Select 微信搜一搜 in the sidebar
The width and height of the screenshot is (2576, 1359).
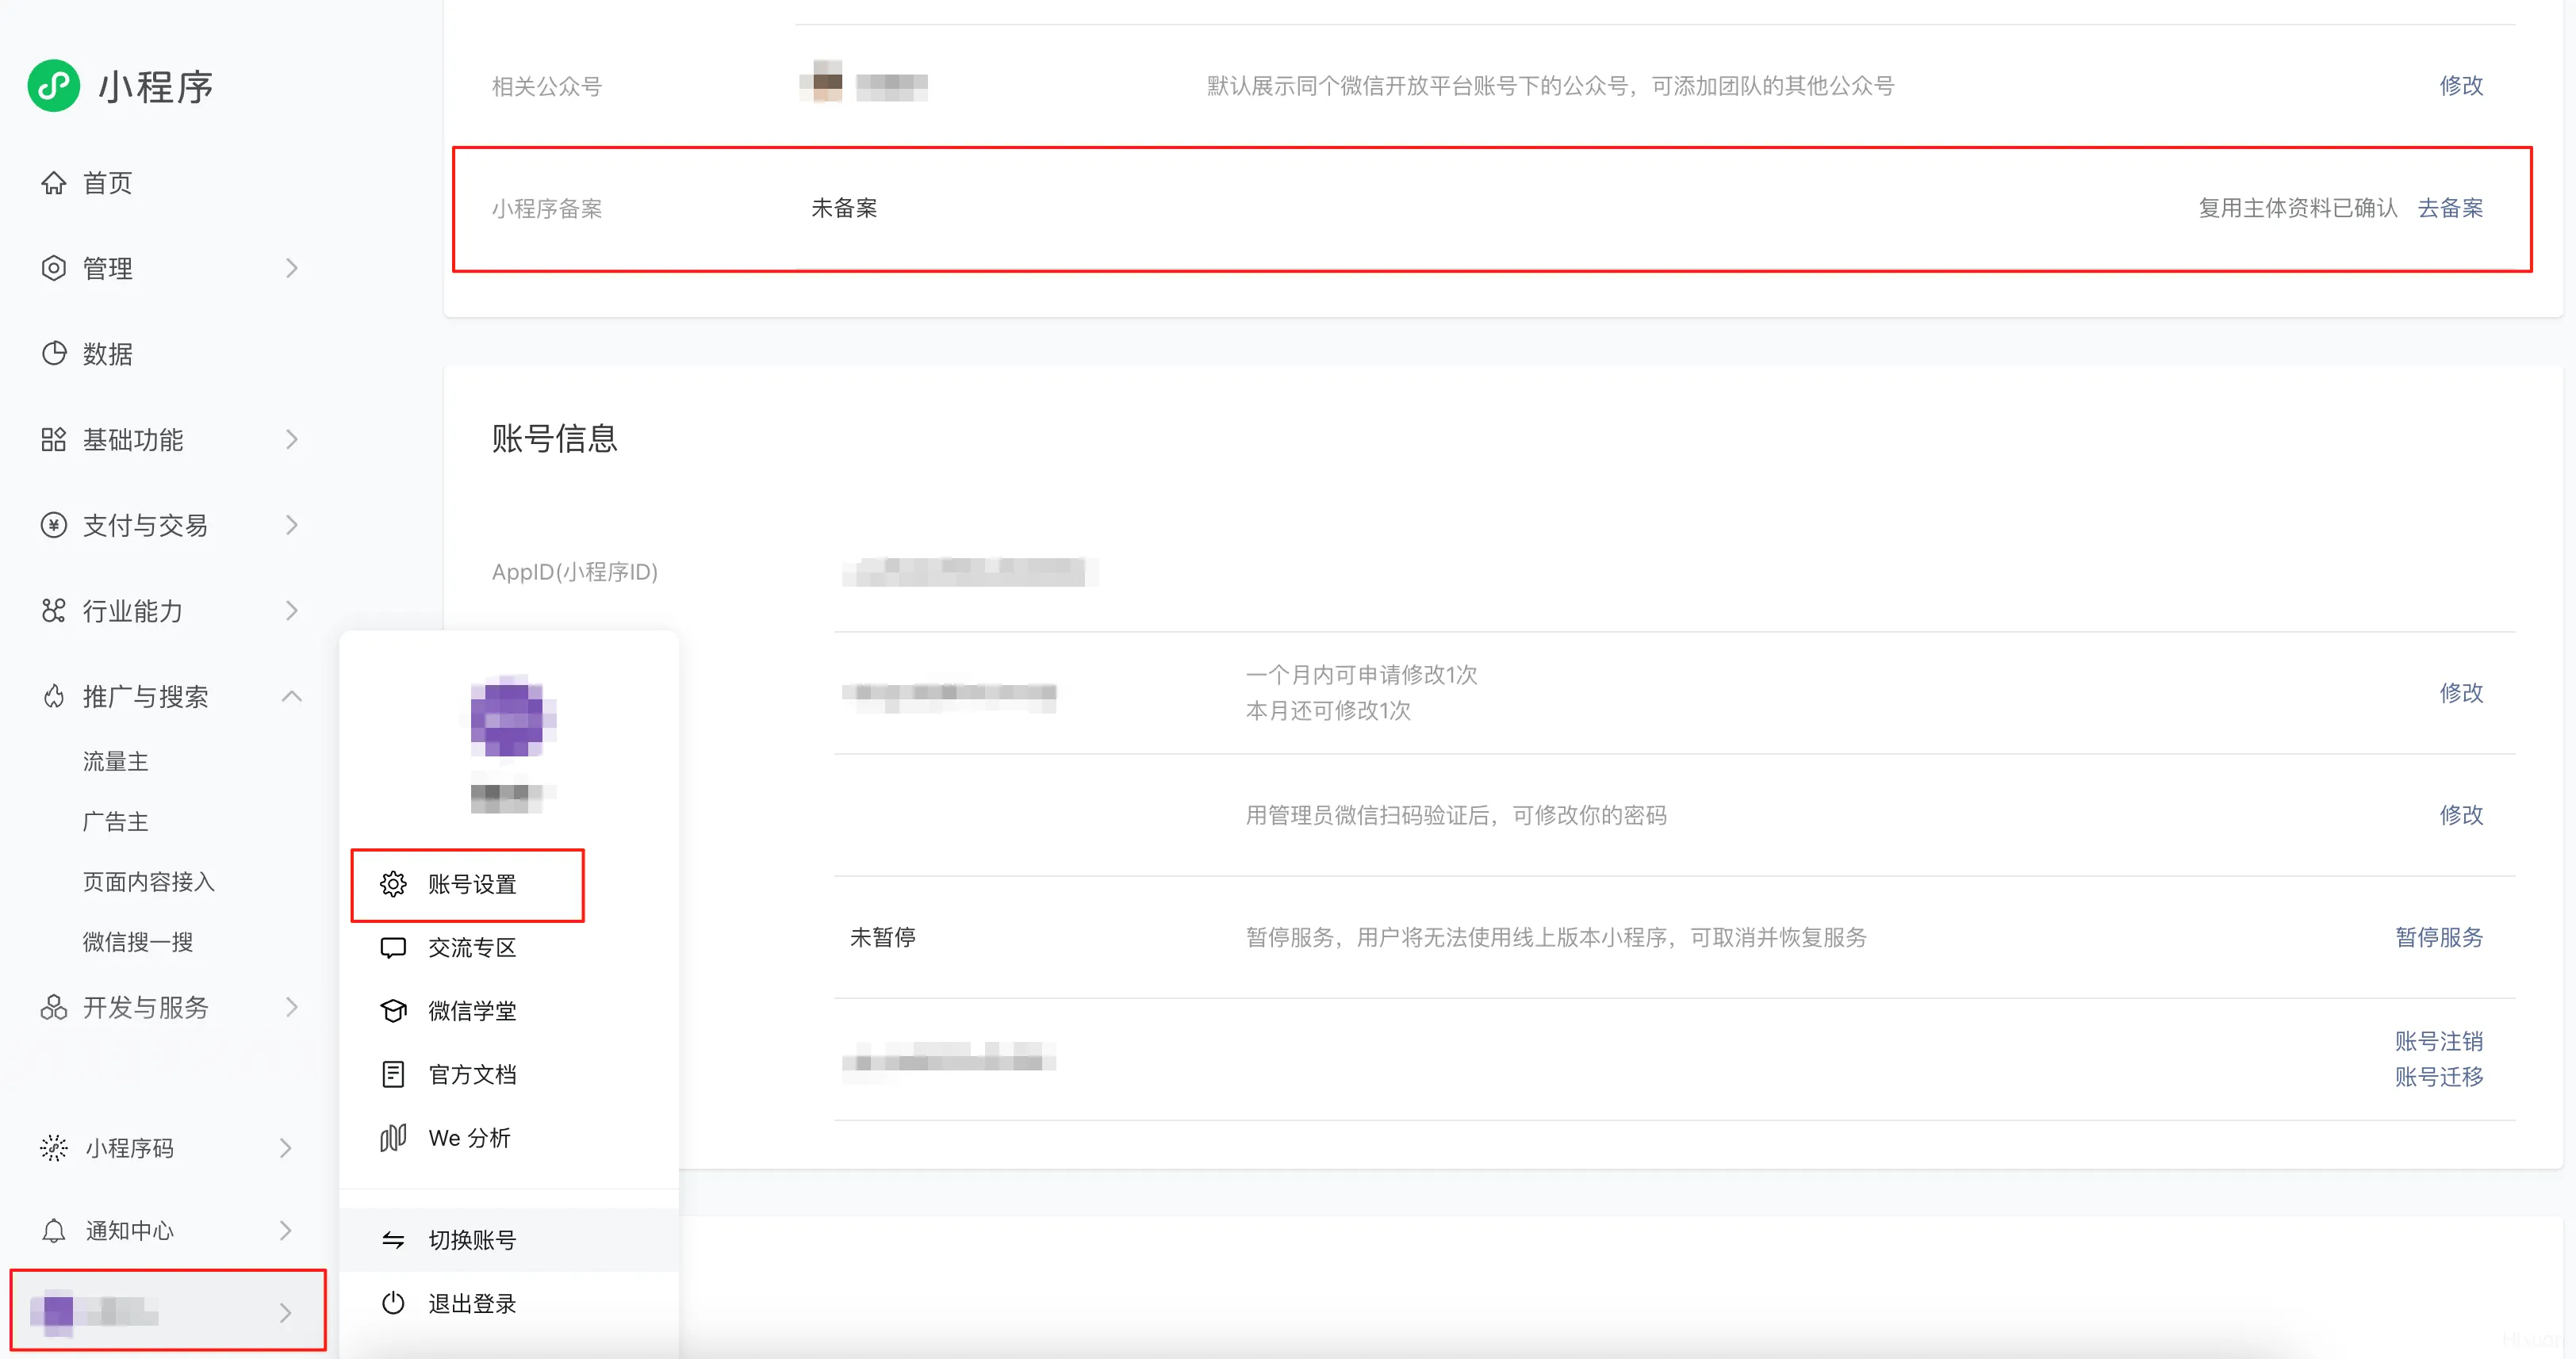(x=138, y=942)
